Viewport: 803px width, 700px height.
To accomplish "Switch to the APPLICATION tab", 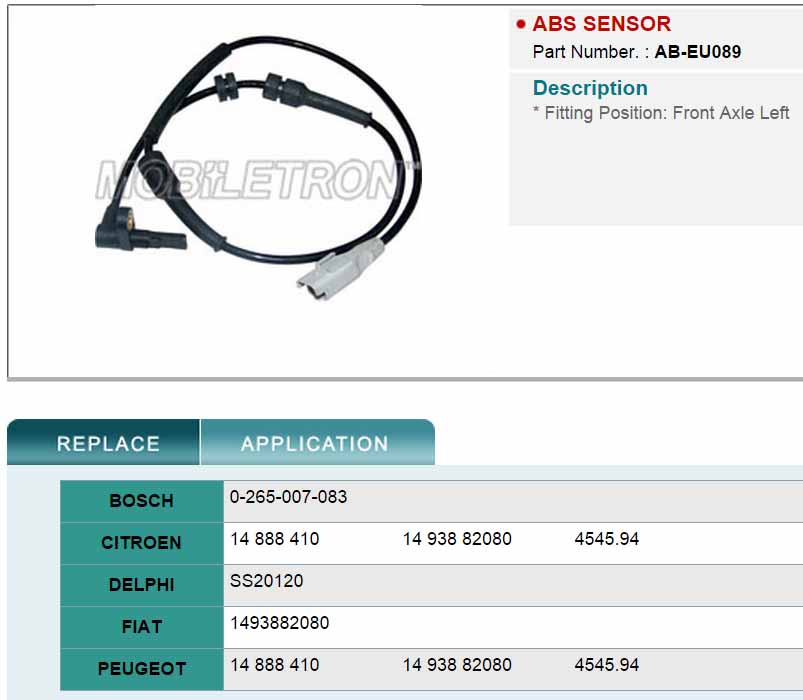I will coord(315,443).
